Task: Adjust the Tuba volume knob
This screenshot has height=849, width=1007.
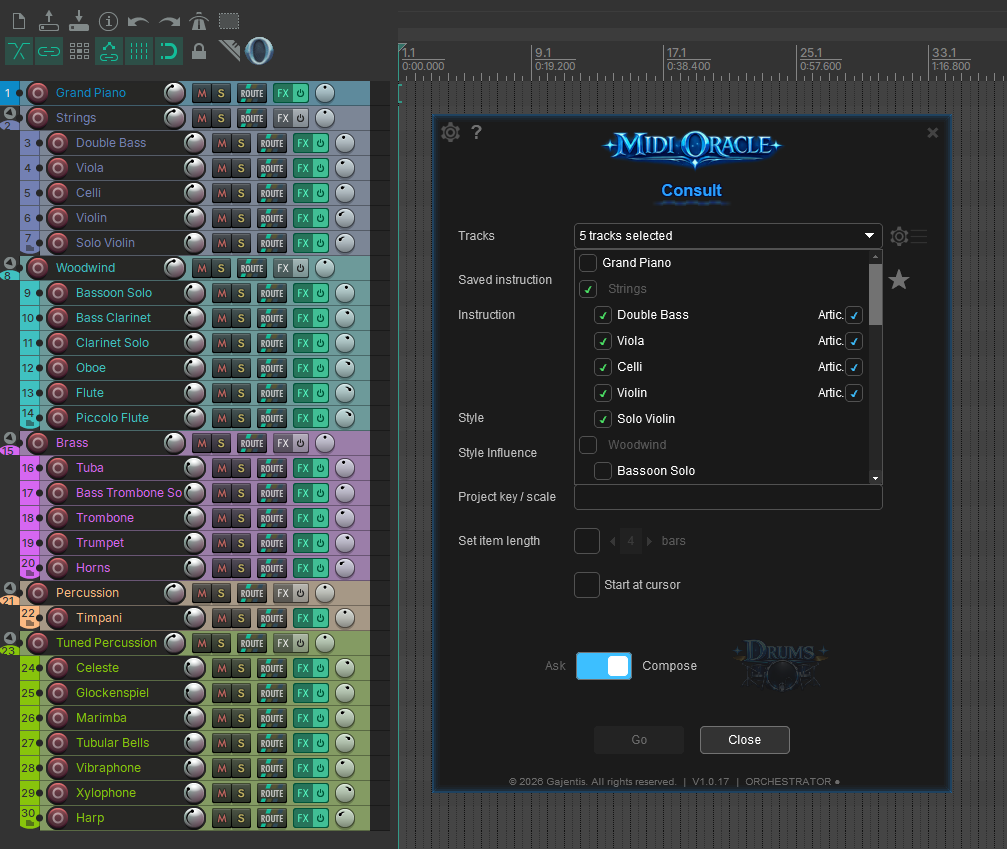Action: (x=195, y=468)
